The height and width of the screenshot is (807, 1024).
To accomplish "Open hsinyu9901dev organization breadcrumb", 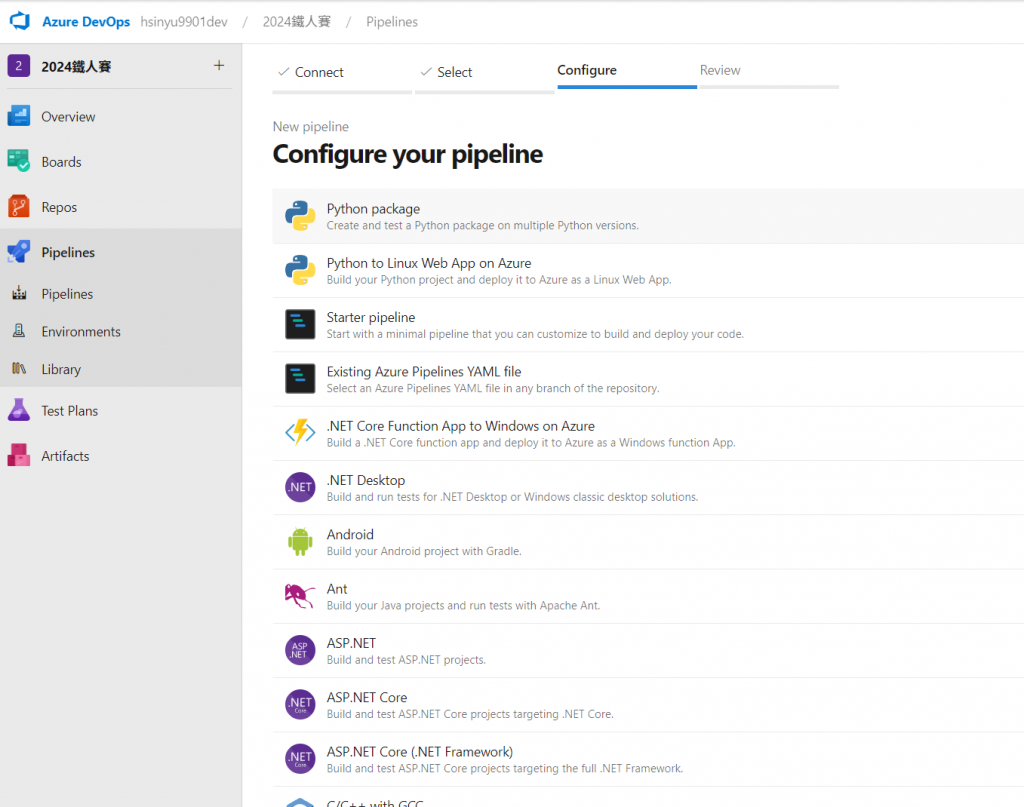I will point(184,22).
